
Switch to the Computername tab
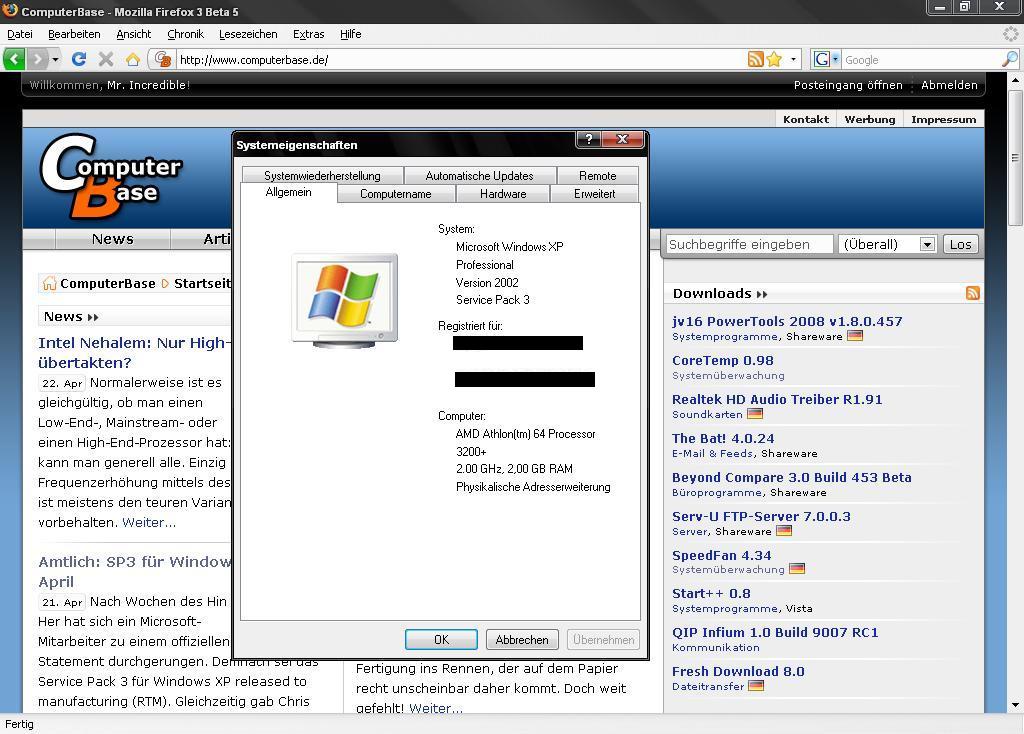pyautogui.click(x=396, y=194)
